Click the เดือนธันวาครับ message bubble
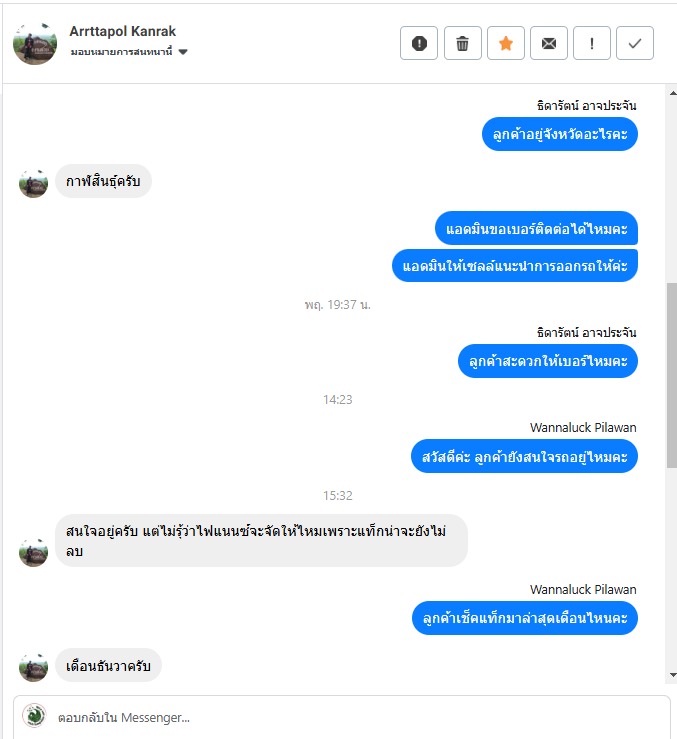The width and height of the screenshot is (677, 739). coord(108,665)
